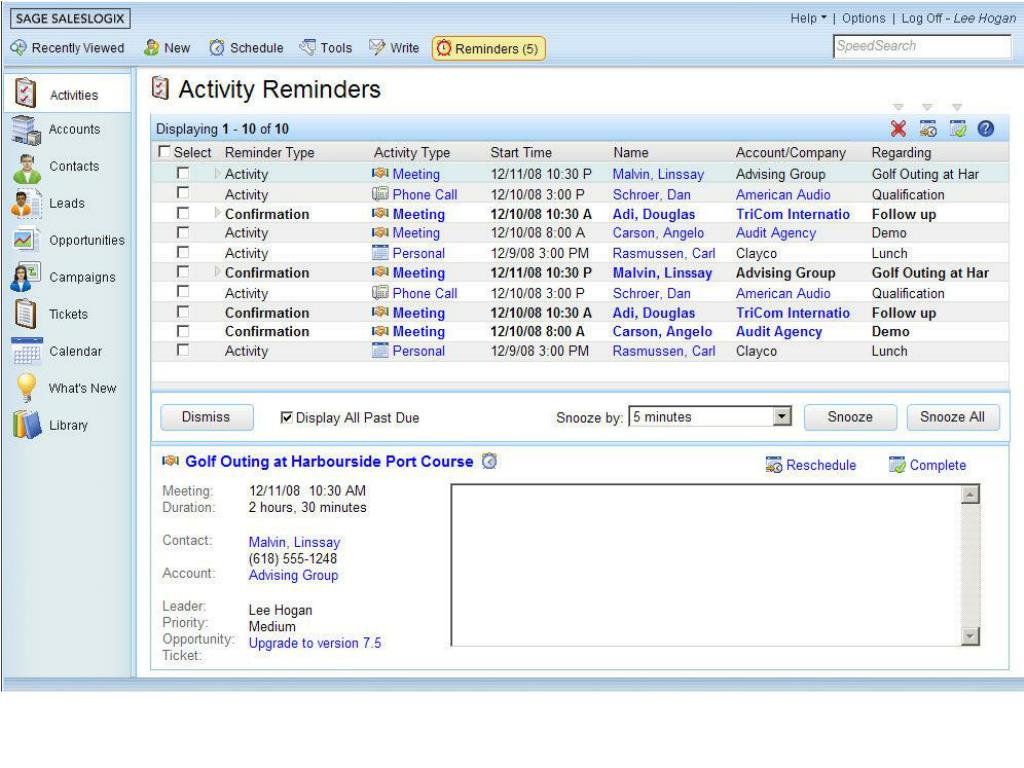Open the What's New lightbulb icon
Viewport: 1024px width, 768px height.
coord(27,387)
